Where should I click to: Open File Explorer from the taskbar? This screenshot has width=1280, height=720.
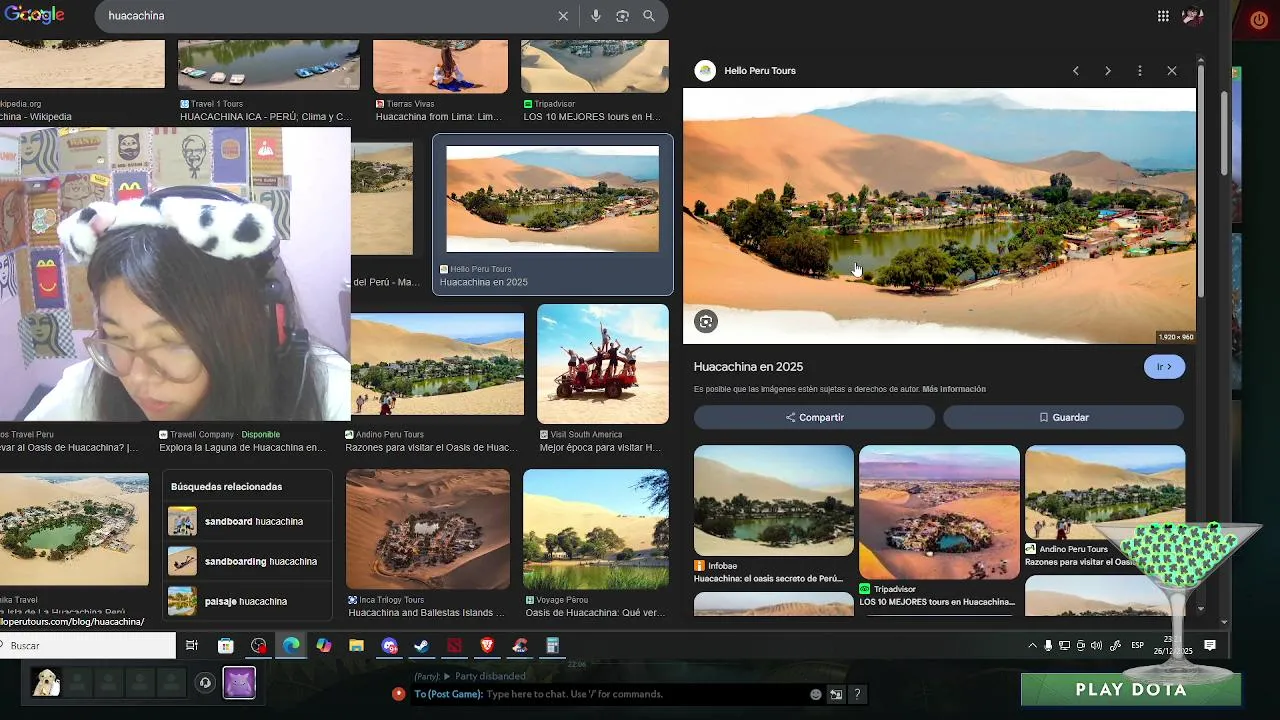tap(356, 646)
